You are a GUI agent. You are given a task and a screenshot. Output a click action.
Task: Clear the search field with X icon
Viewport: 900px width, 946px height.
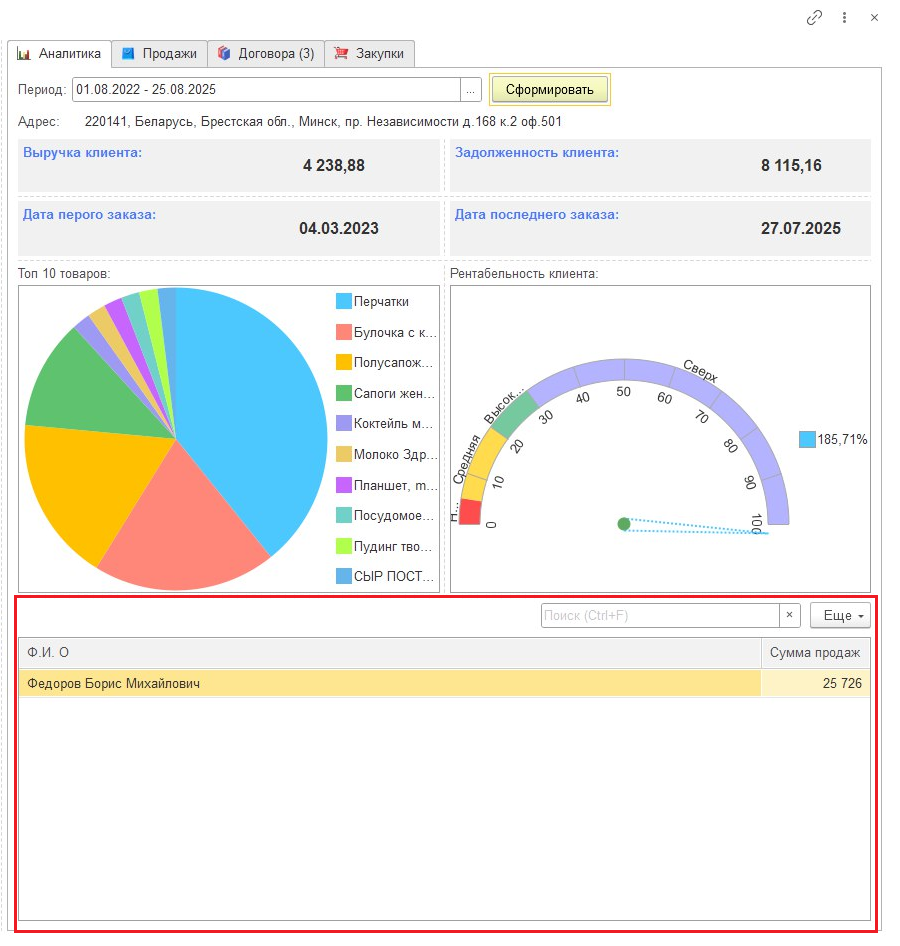789,616
